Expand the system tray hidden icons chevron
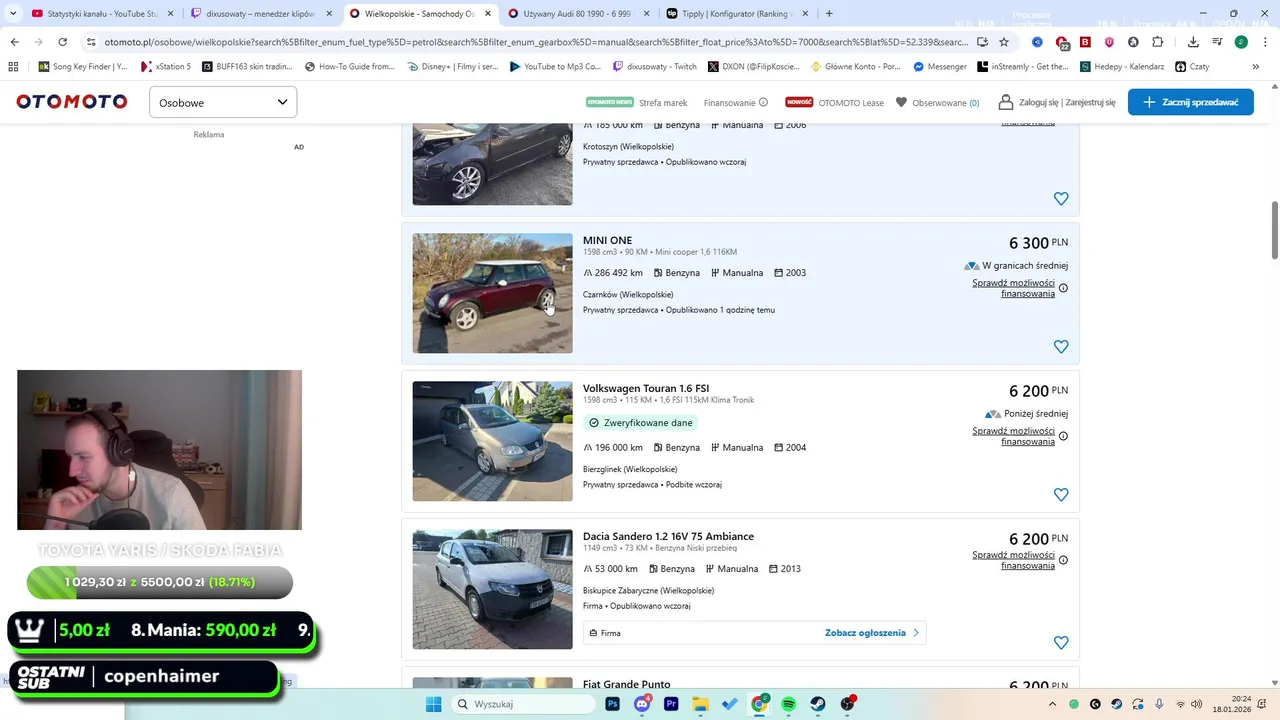The width and height of the screenshot is (1280, 720). click(x=1052, y=704)
